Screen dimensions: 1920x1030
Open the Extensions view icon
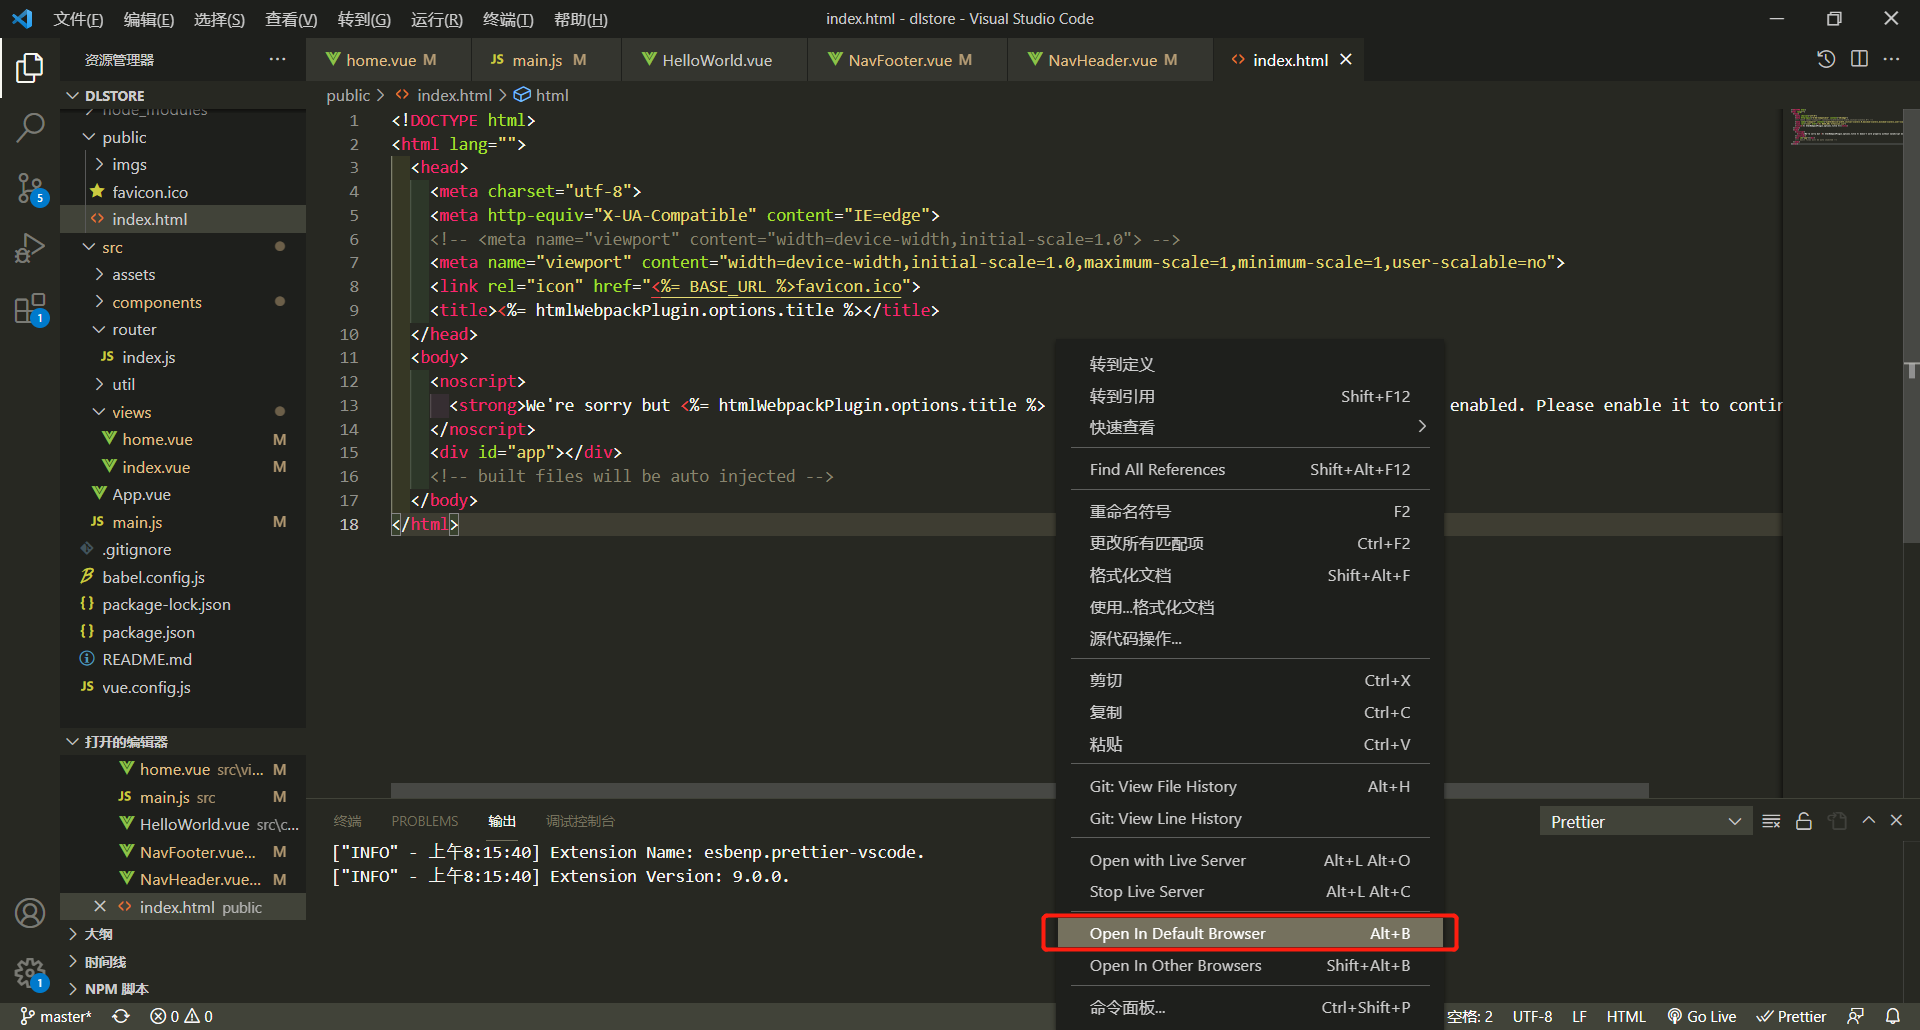(30, 309)
